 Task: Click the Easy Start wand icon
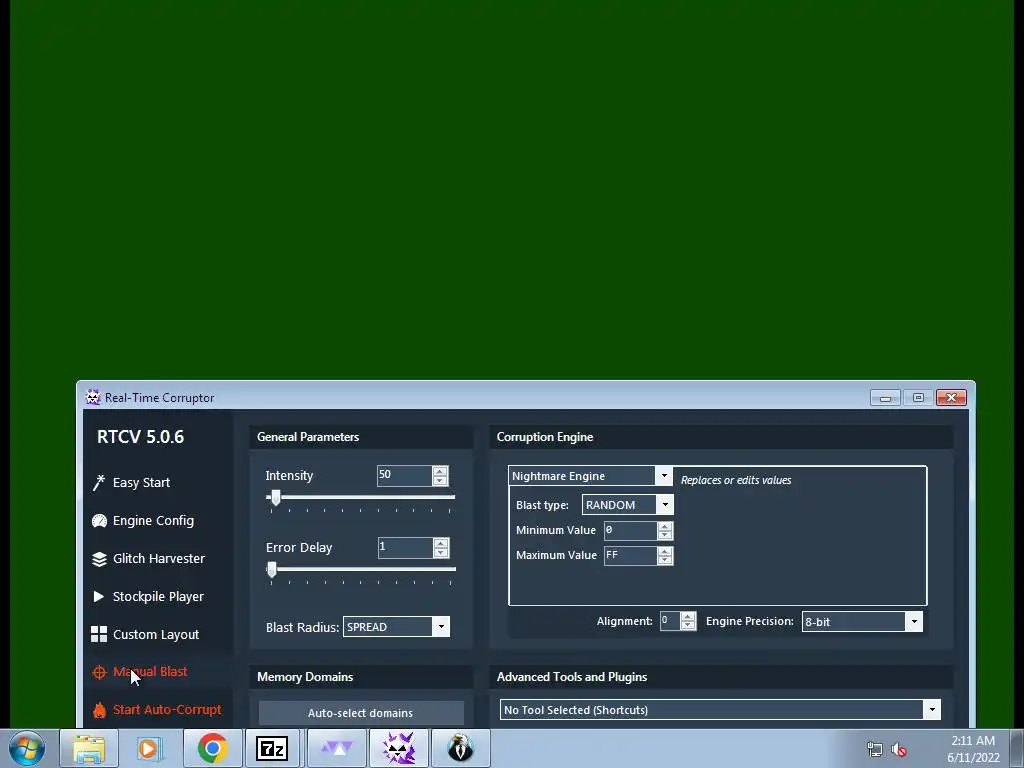pyautogui.click(x=99, y=483)
